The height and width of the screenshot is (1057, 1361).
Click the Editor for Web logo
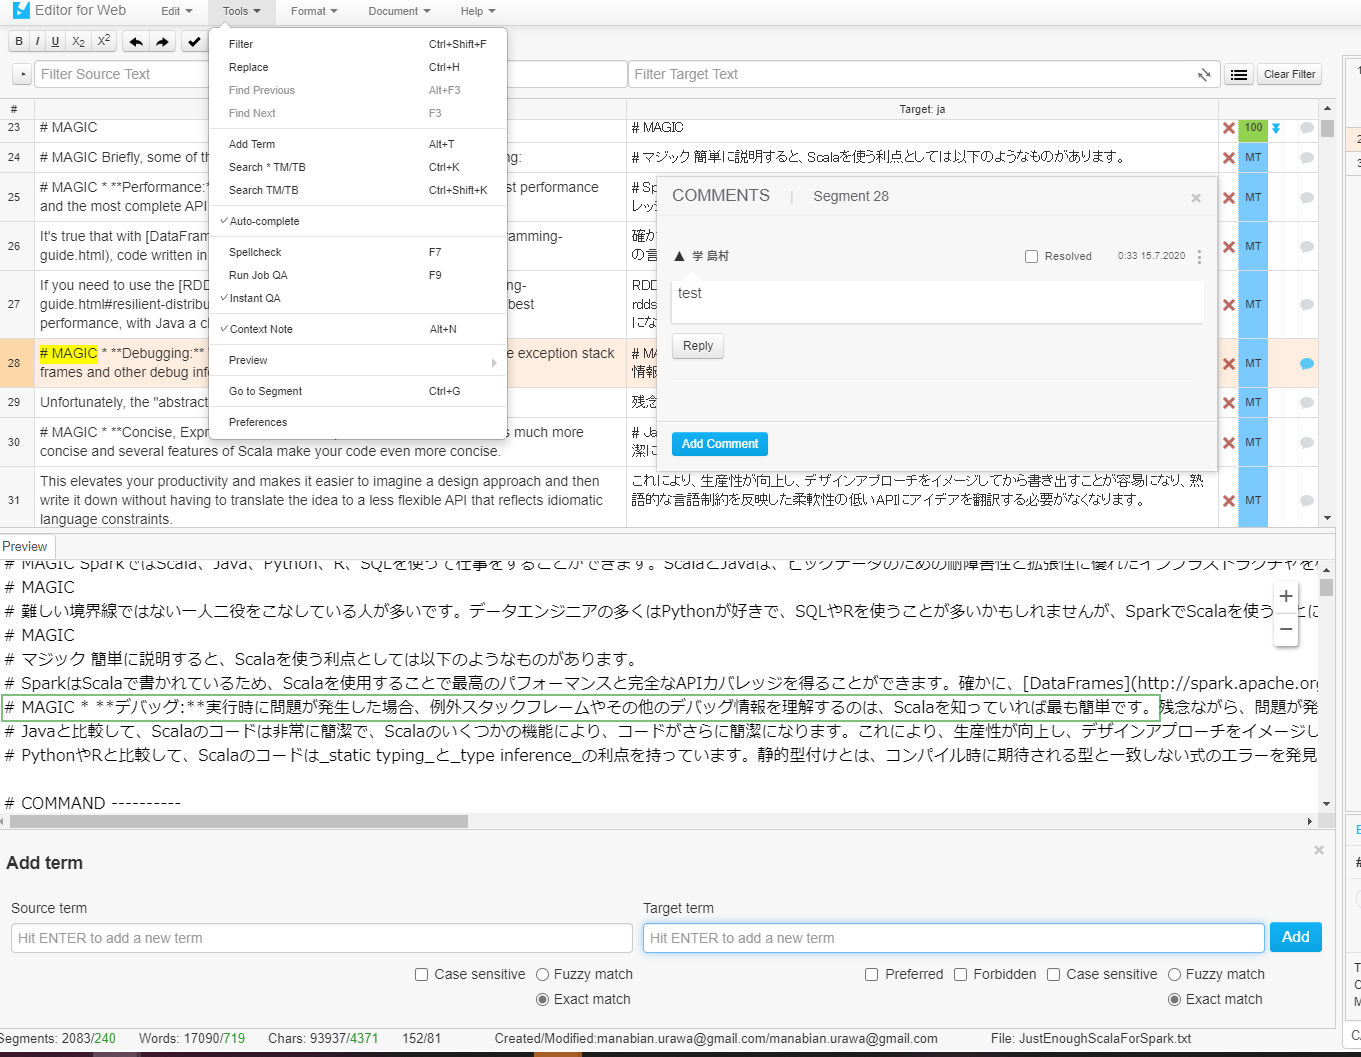coord(69,10)
